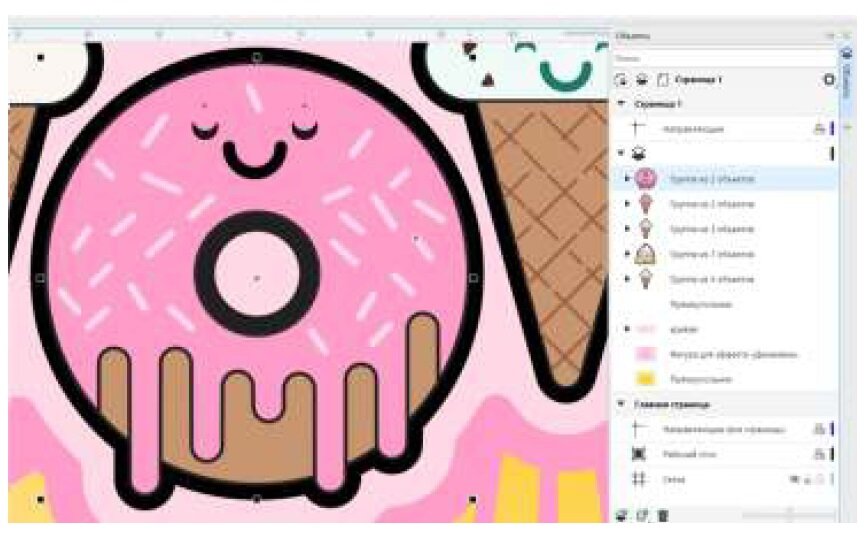
Task: Select the desktop layer row
Action: pyautogui.click(x=724, y=454)
